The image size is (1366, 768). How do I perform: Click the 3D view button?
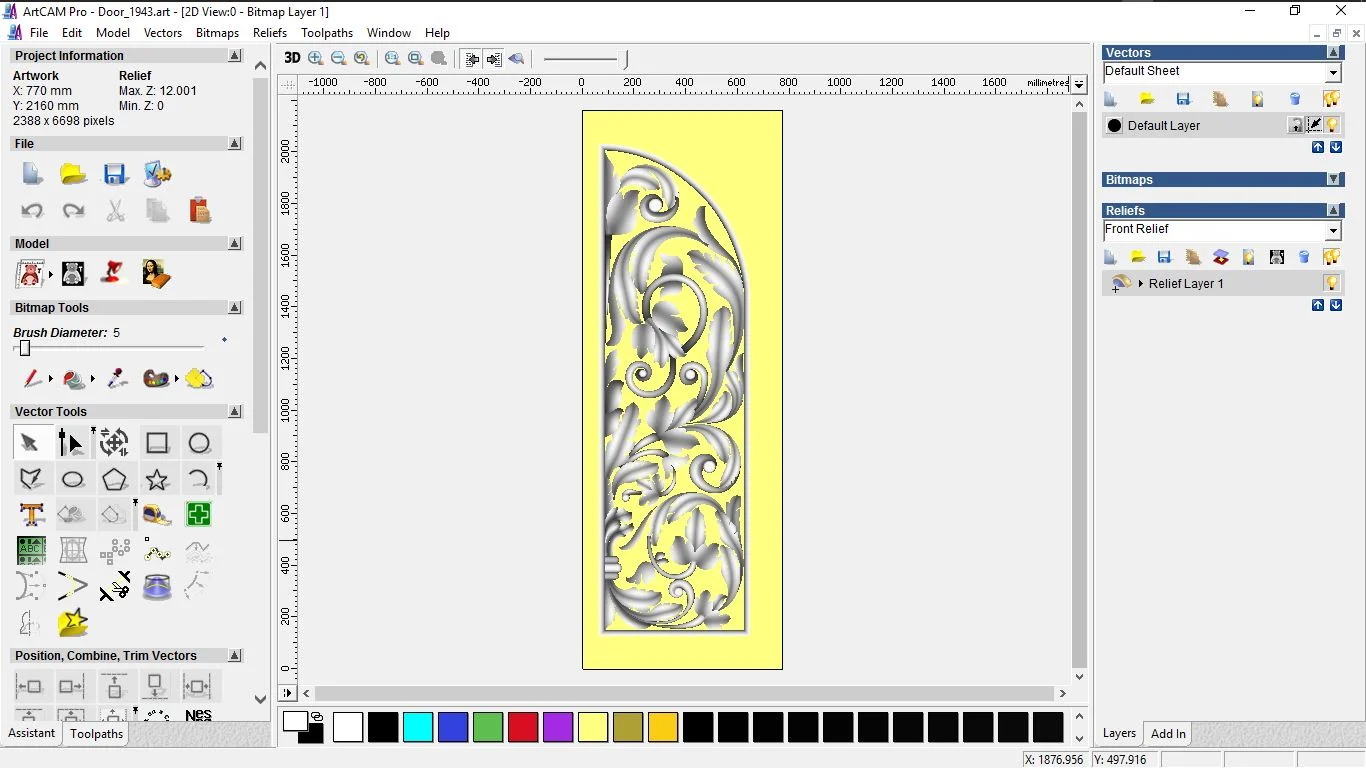pos(292,58)
